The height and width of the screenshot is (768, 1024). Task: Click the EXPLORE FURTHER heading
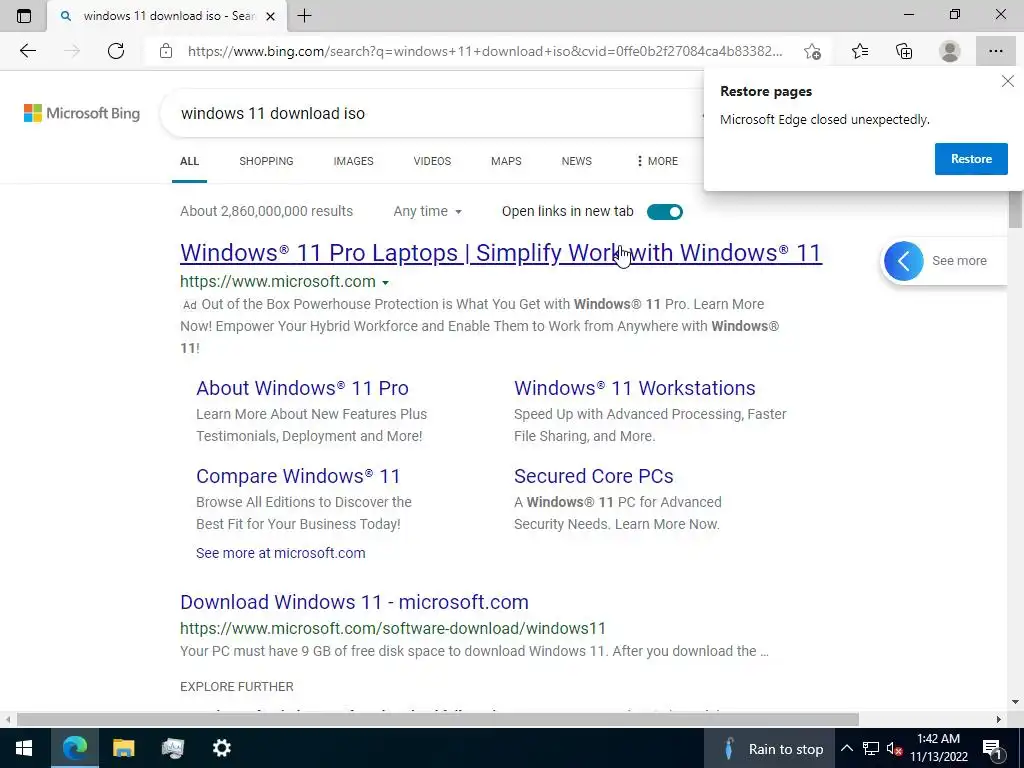236,687
